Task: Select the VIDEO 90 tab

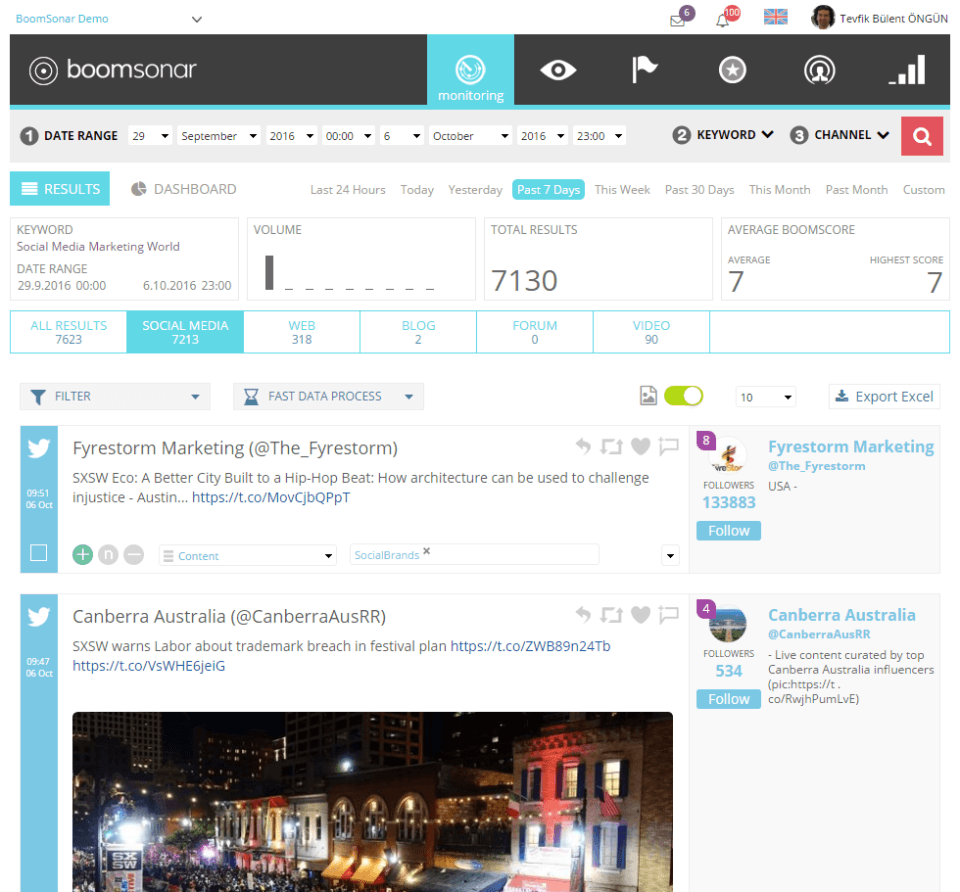Action: tap(651, 332)
